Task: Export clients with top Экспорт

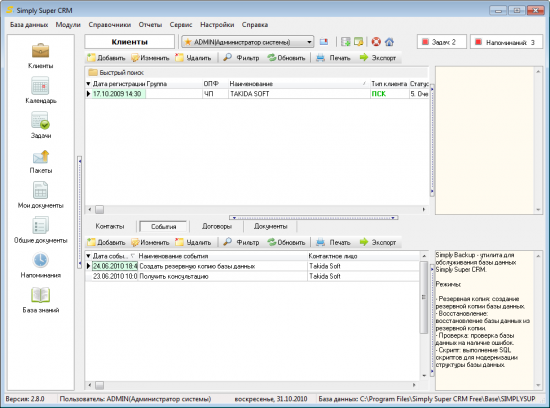Action: pyautogui.click(x=378, y=58)
